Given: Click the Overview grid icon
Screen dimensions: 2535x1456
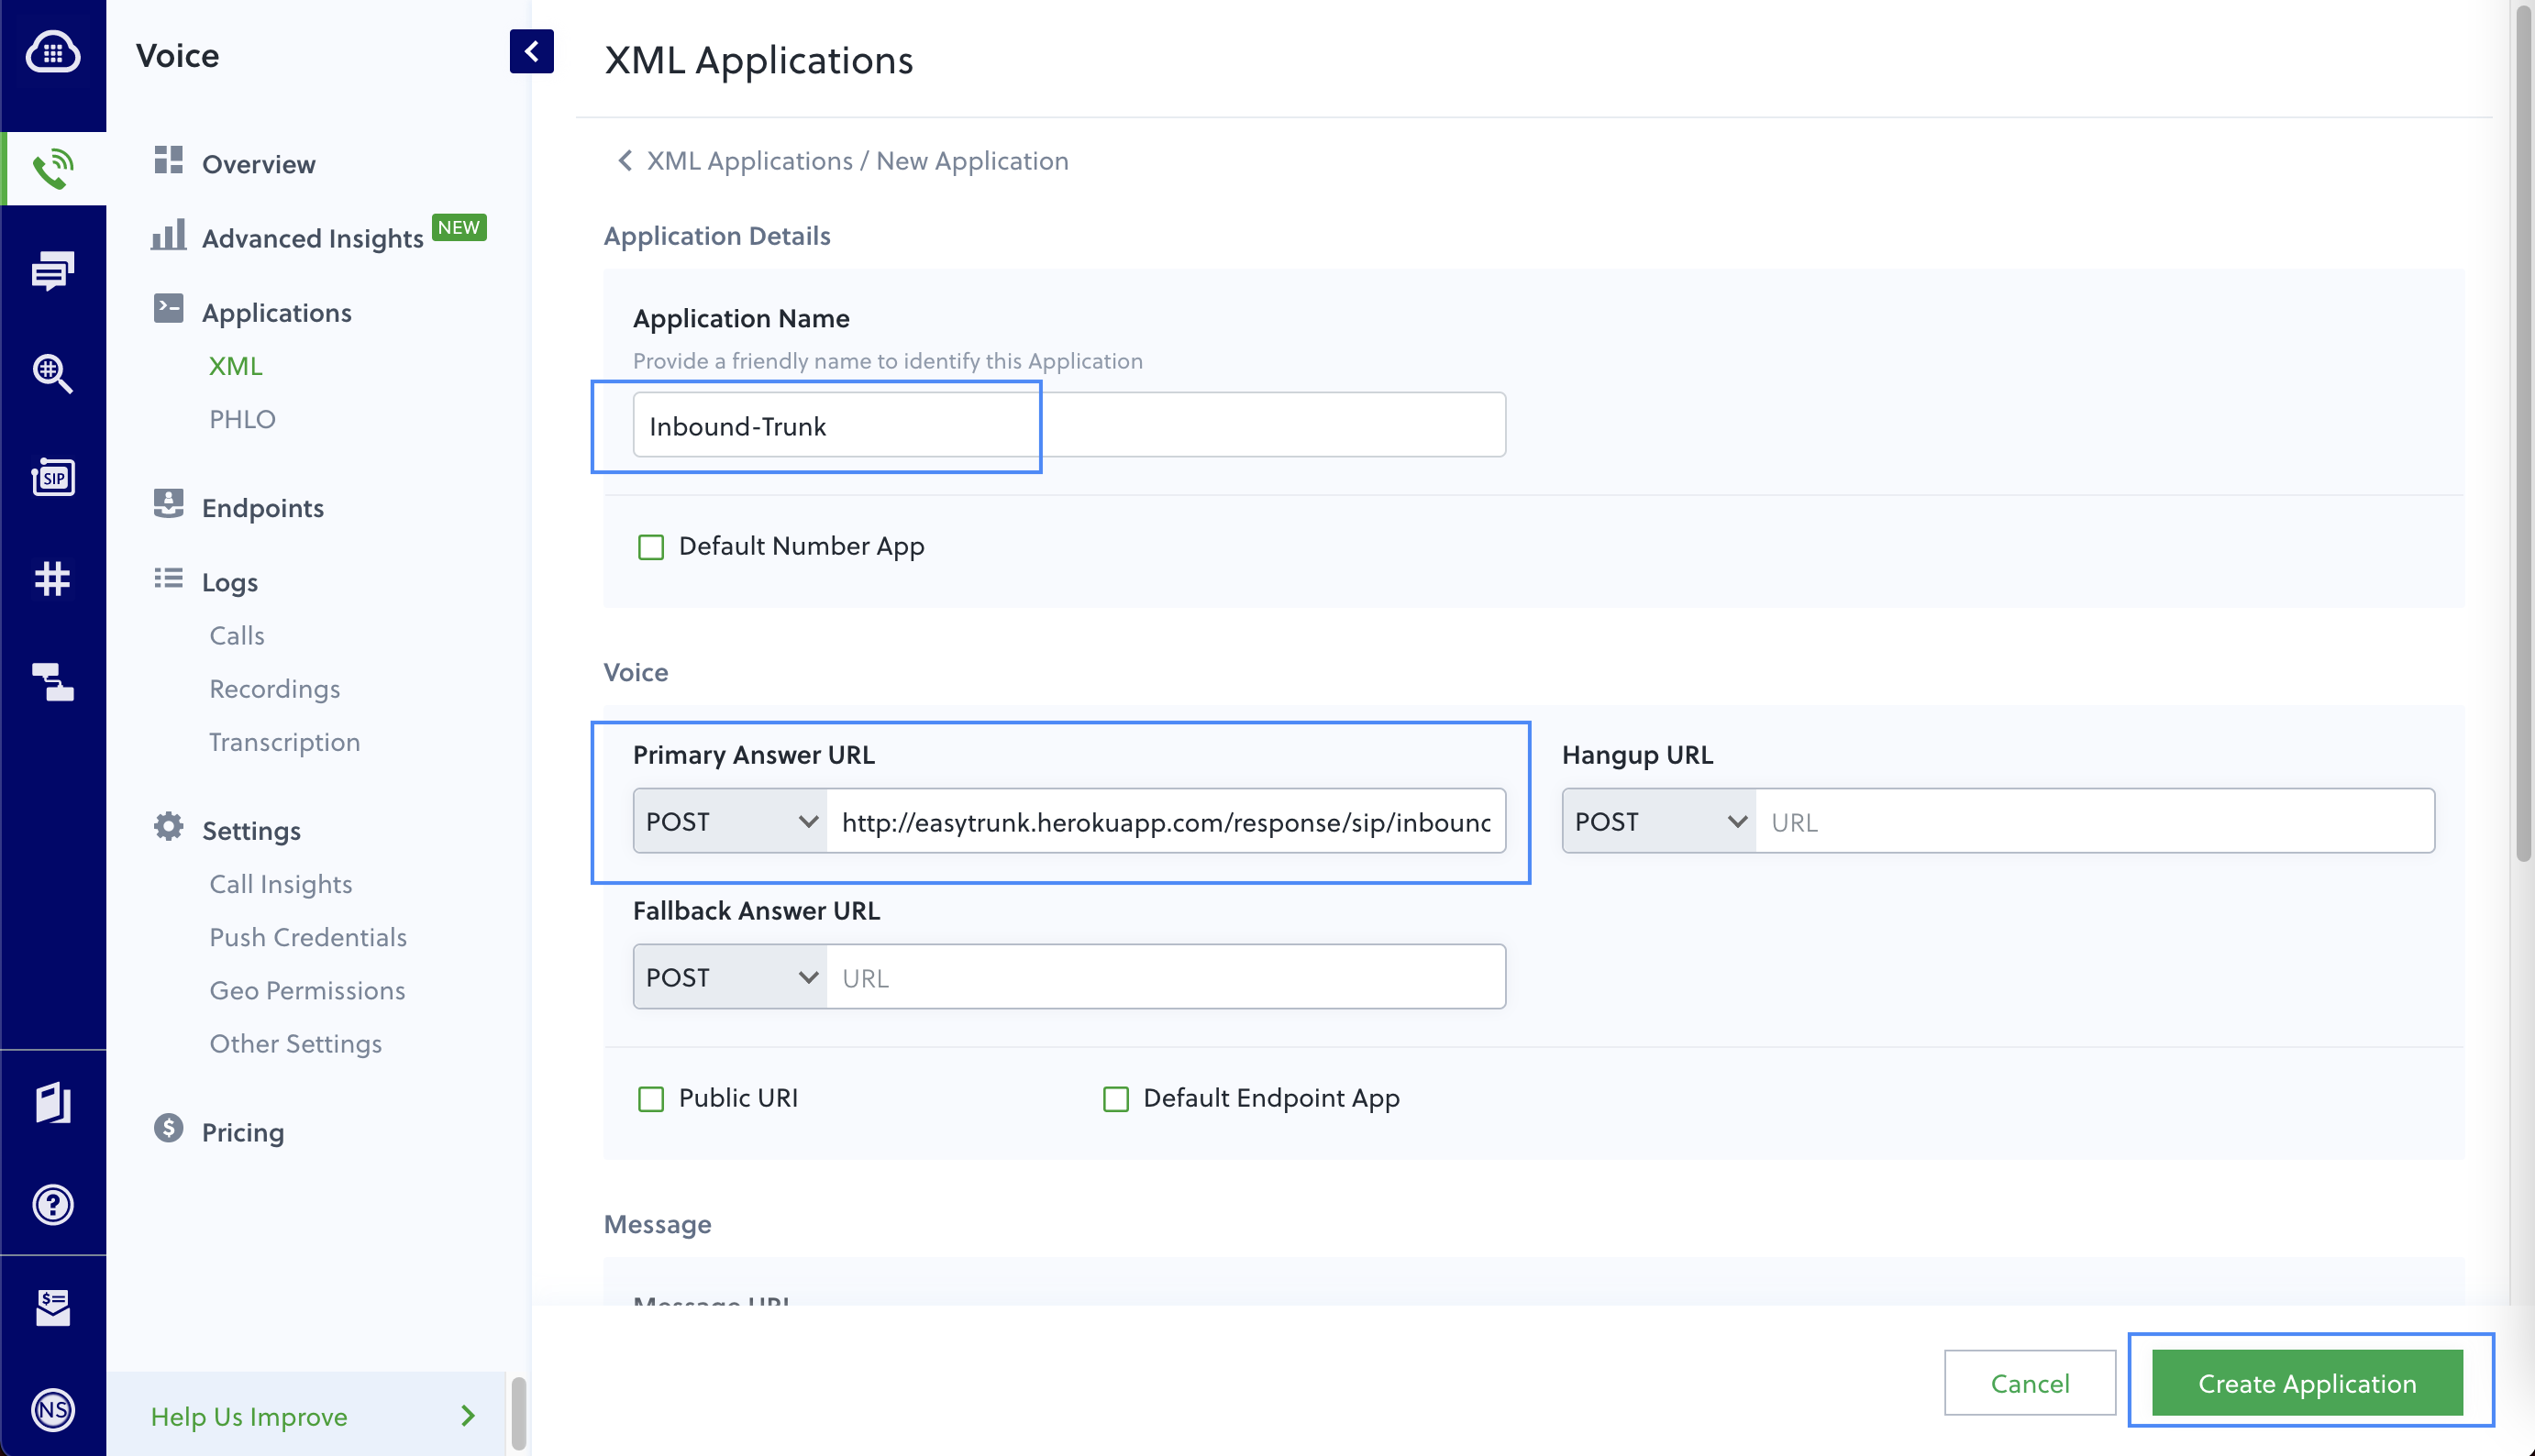Looking at the screenshot, I should (168, 160).
